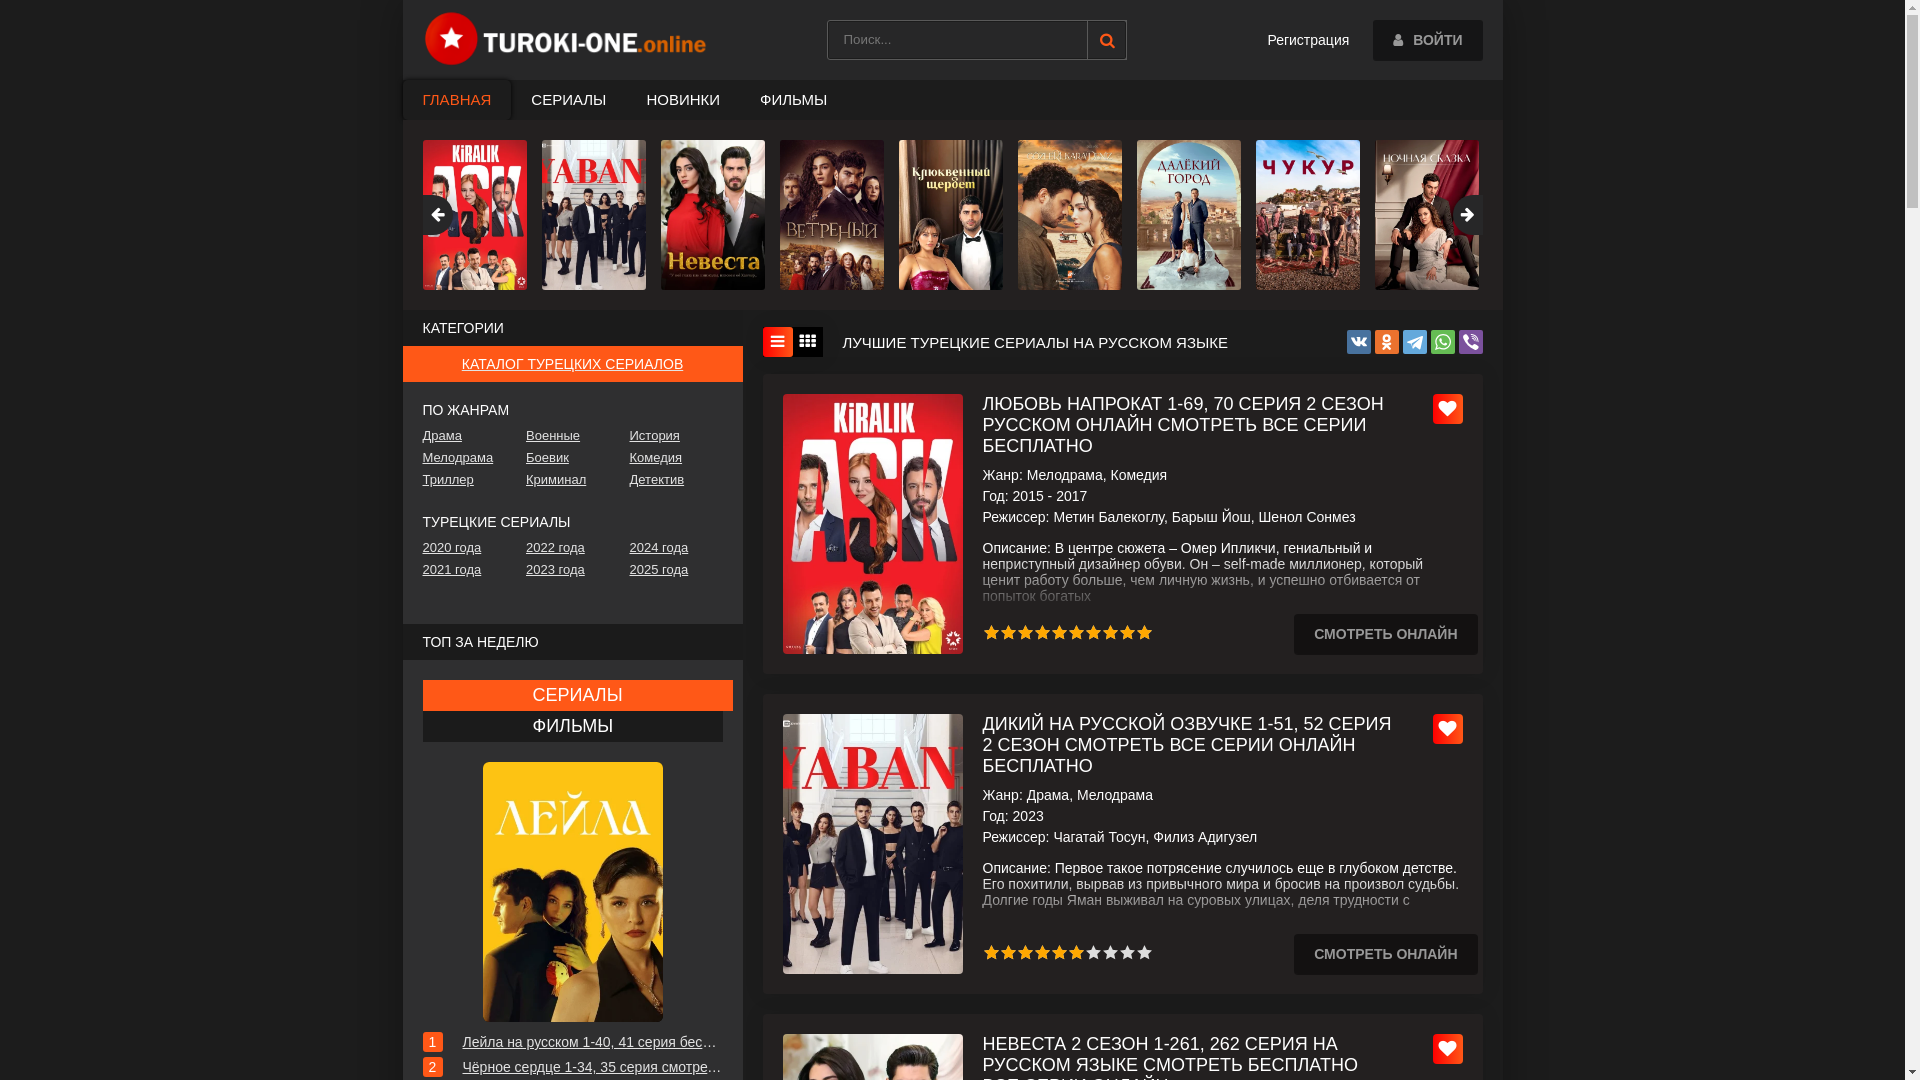This screenshot has width=1920, height=1080.
Task: Open the Военные genre link
Action: click(552, 436)
